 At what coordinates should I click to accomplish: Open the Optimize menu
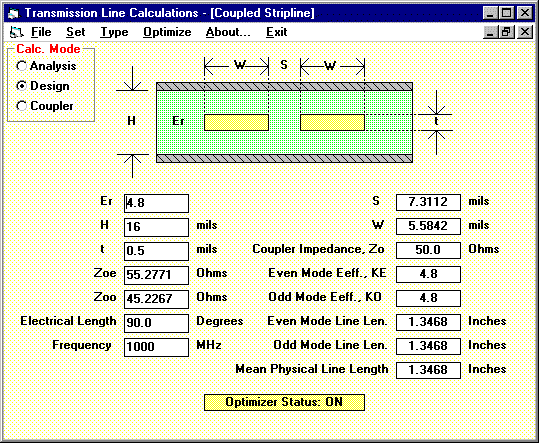coord(167,32)
